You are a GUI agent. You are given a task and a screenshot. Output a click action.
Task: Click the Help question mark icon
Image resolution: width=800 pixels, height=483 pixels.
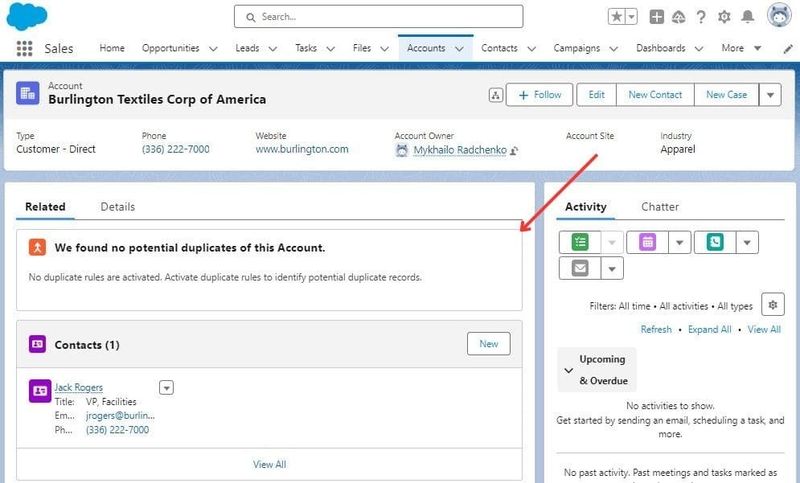click(x=701, y=17)
